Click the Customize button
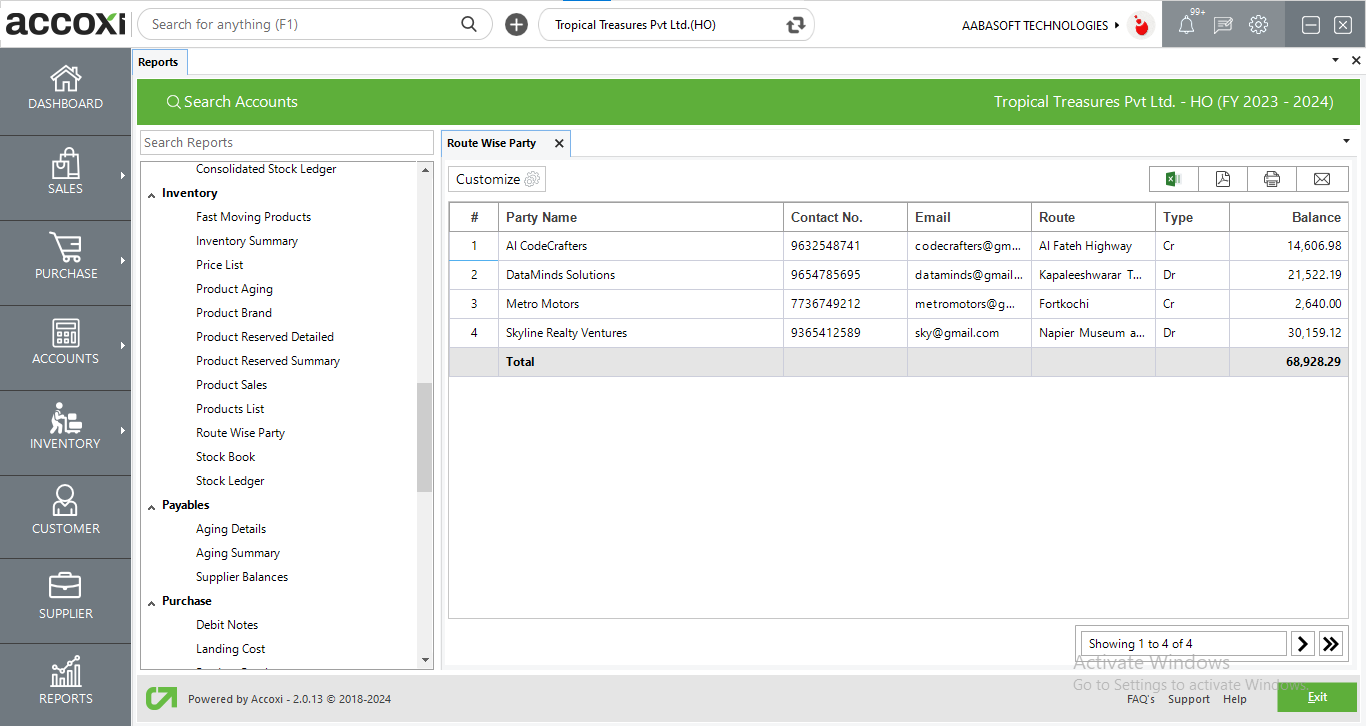Viewport: 1366px width, 726px height. pos(497,179)
